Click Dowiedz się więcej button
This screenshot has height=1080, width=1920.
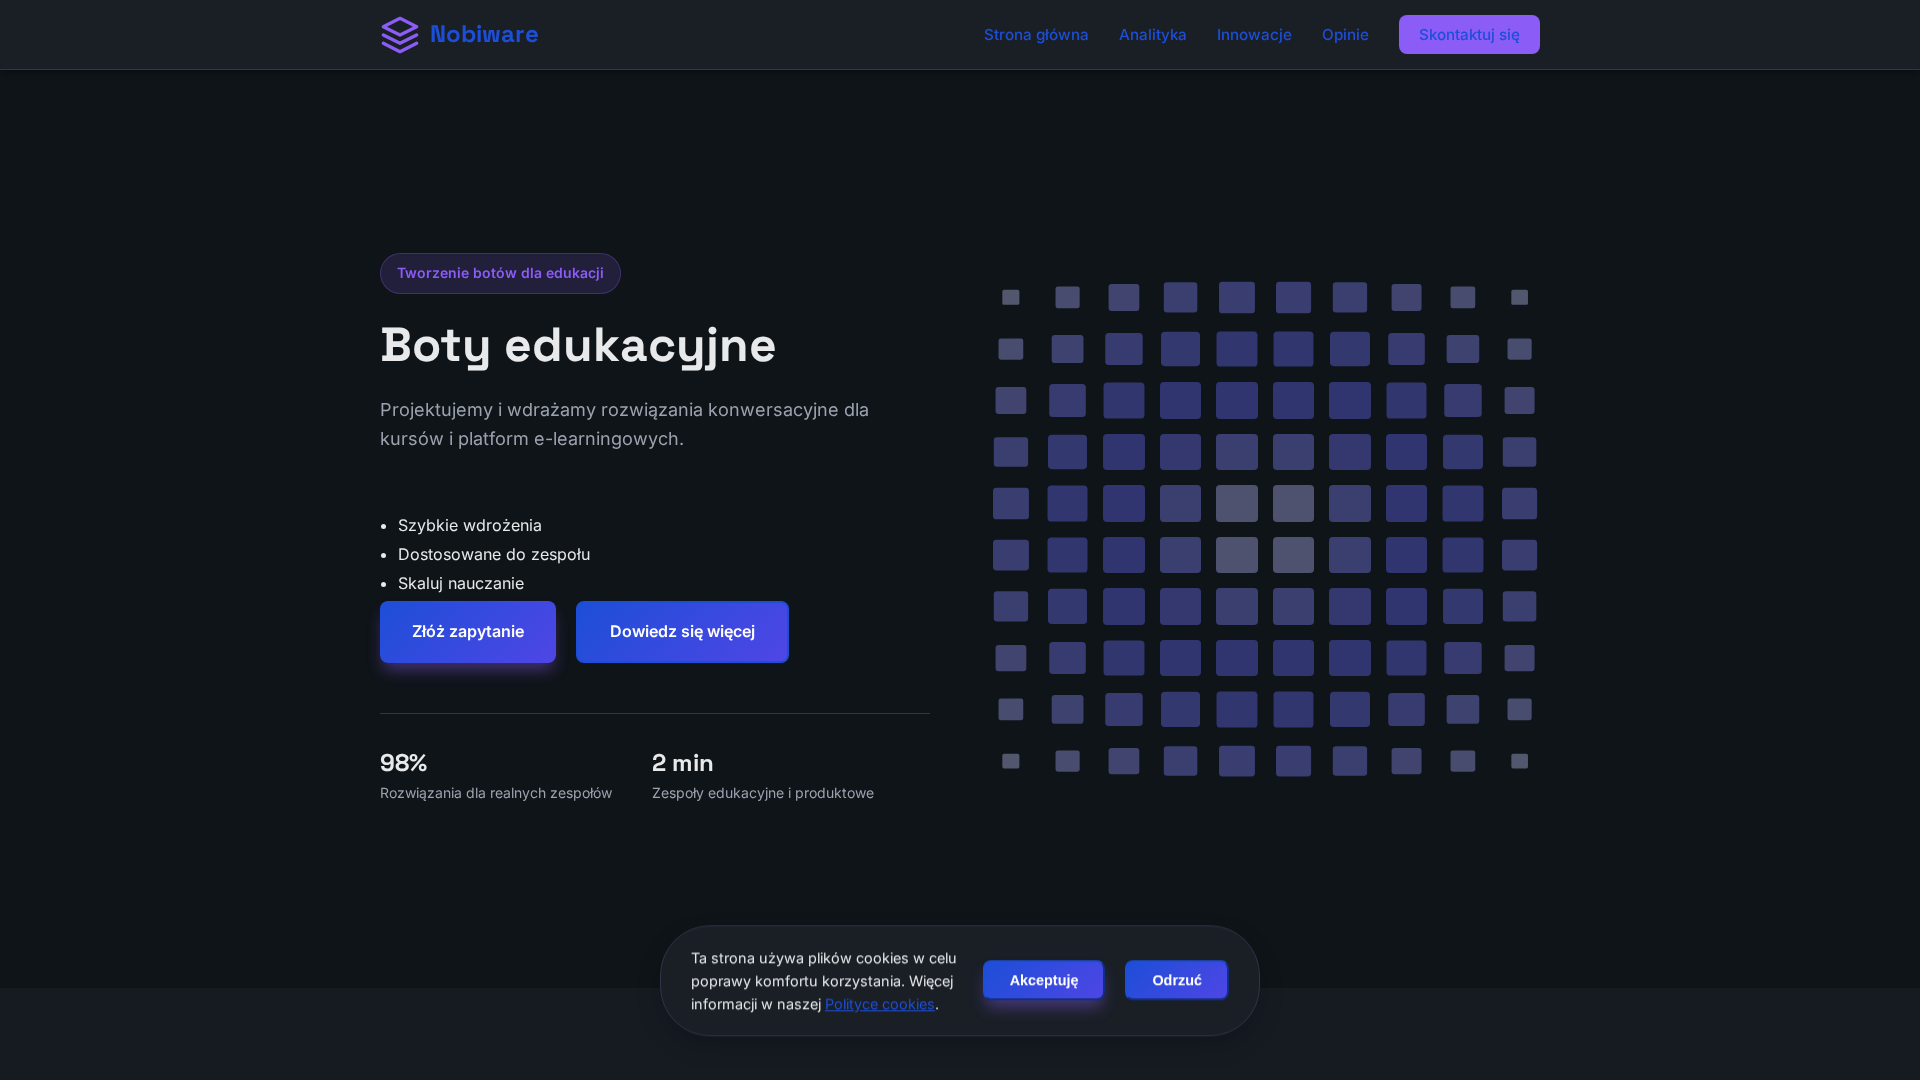click(x=682, y=632)
